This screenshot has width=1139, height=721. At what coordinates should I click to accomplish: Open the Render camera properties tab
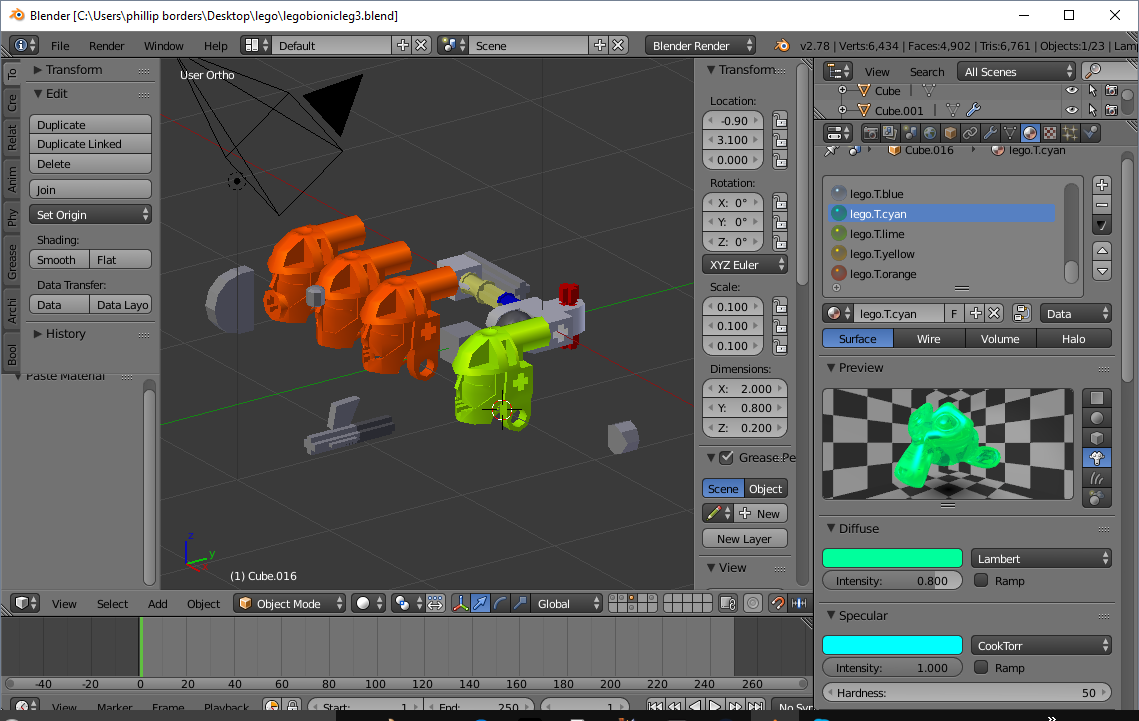click(x=870, y=133)
